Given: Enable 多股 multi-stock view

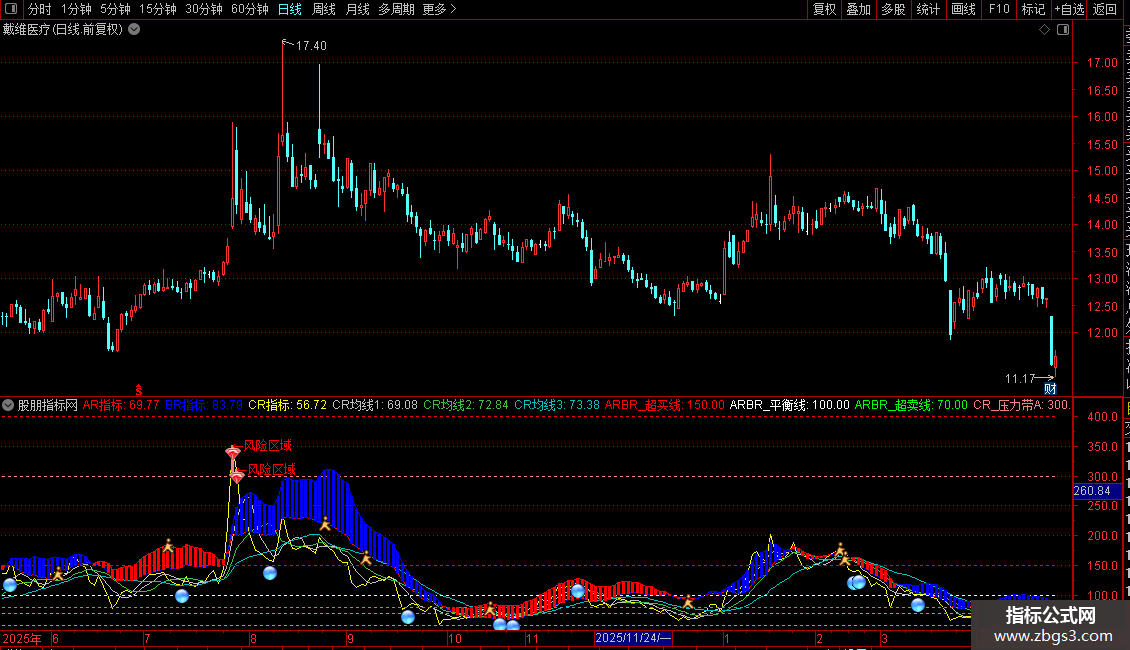Looking at the screenshot, I should pos(893,9).
